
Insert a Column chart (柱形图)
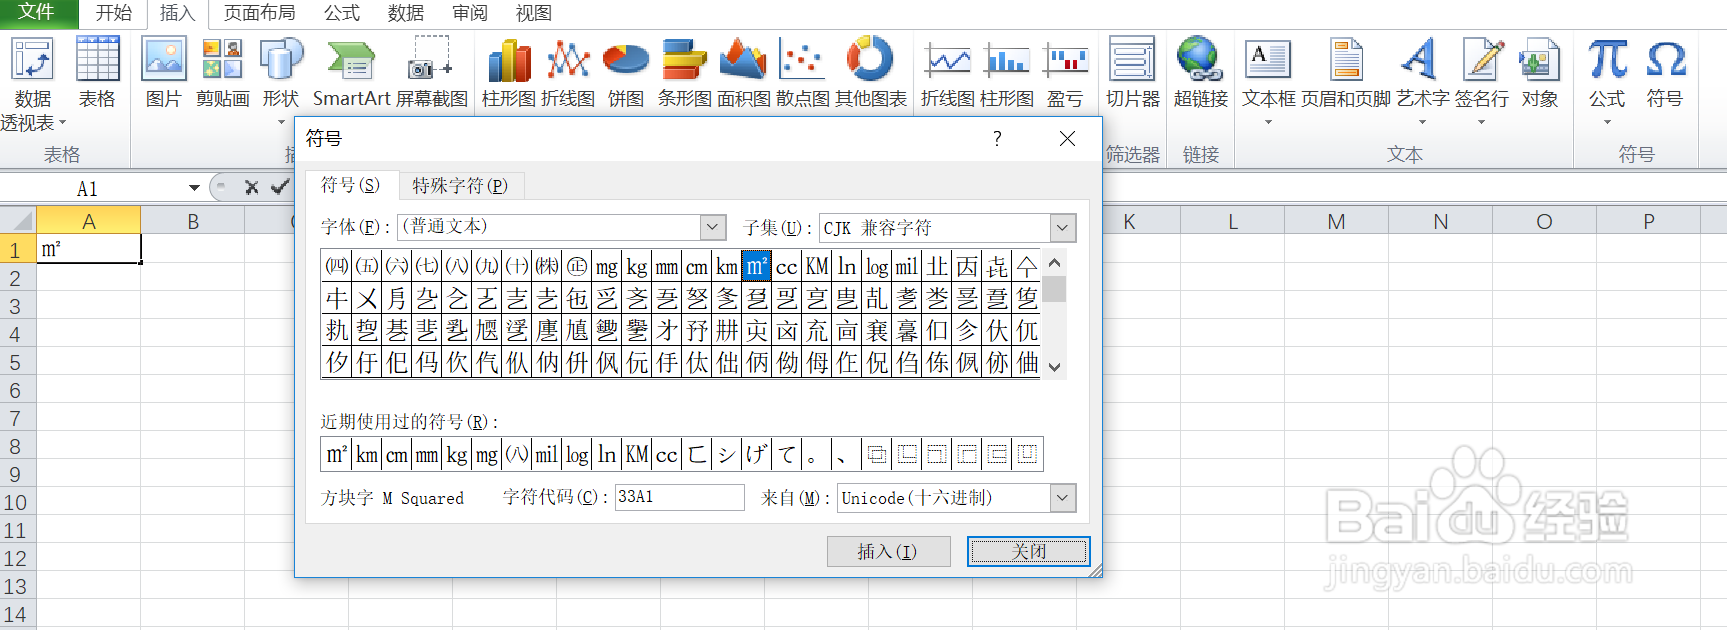point(509,72)
